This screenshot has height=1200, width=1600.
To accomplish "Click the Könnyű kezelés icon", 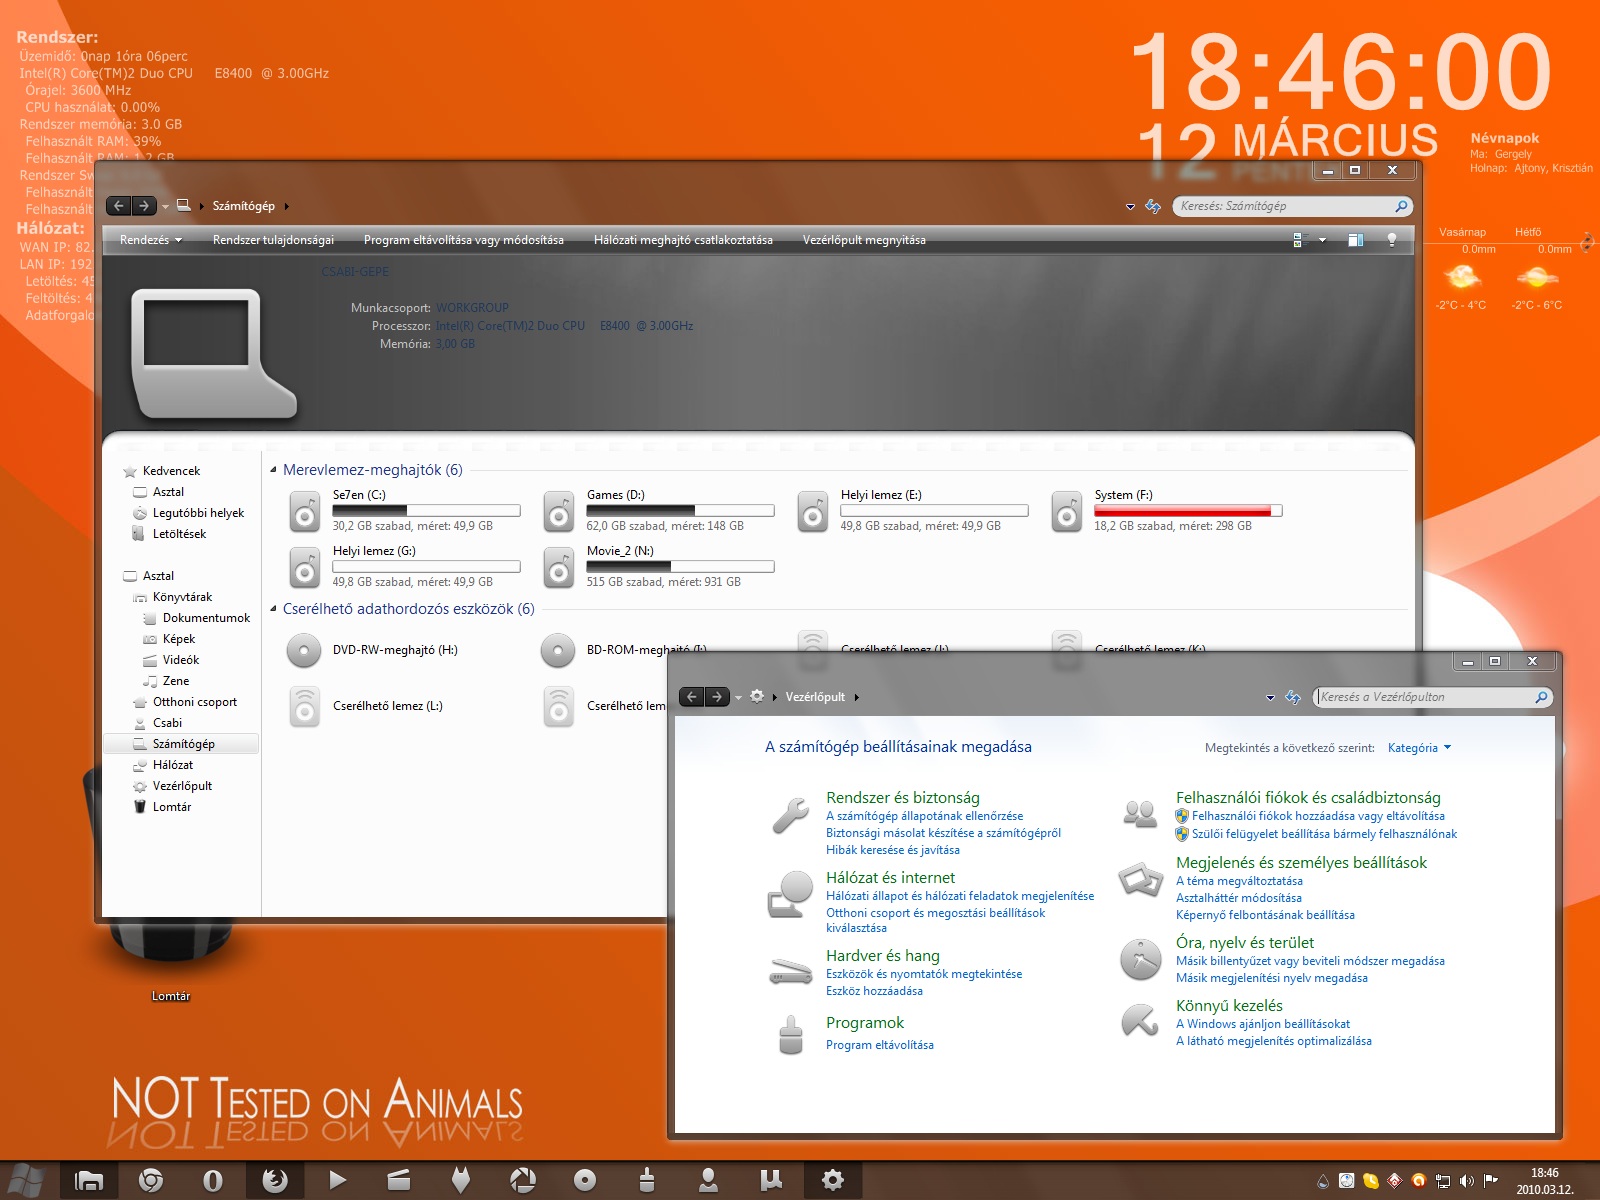I will coord(1140,1022).
